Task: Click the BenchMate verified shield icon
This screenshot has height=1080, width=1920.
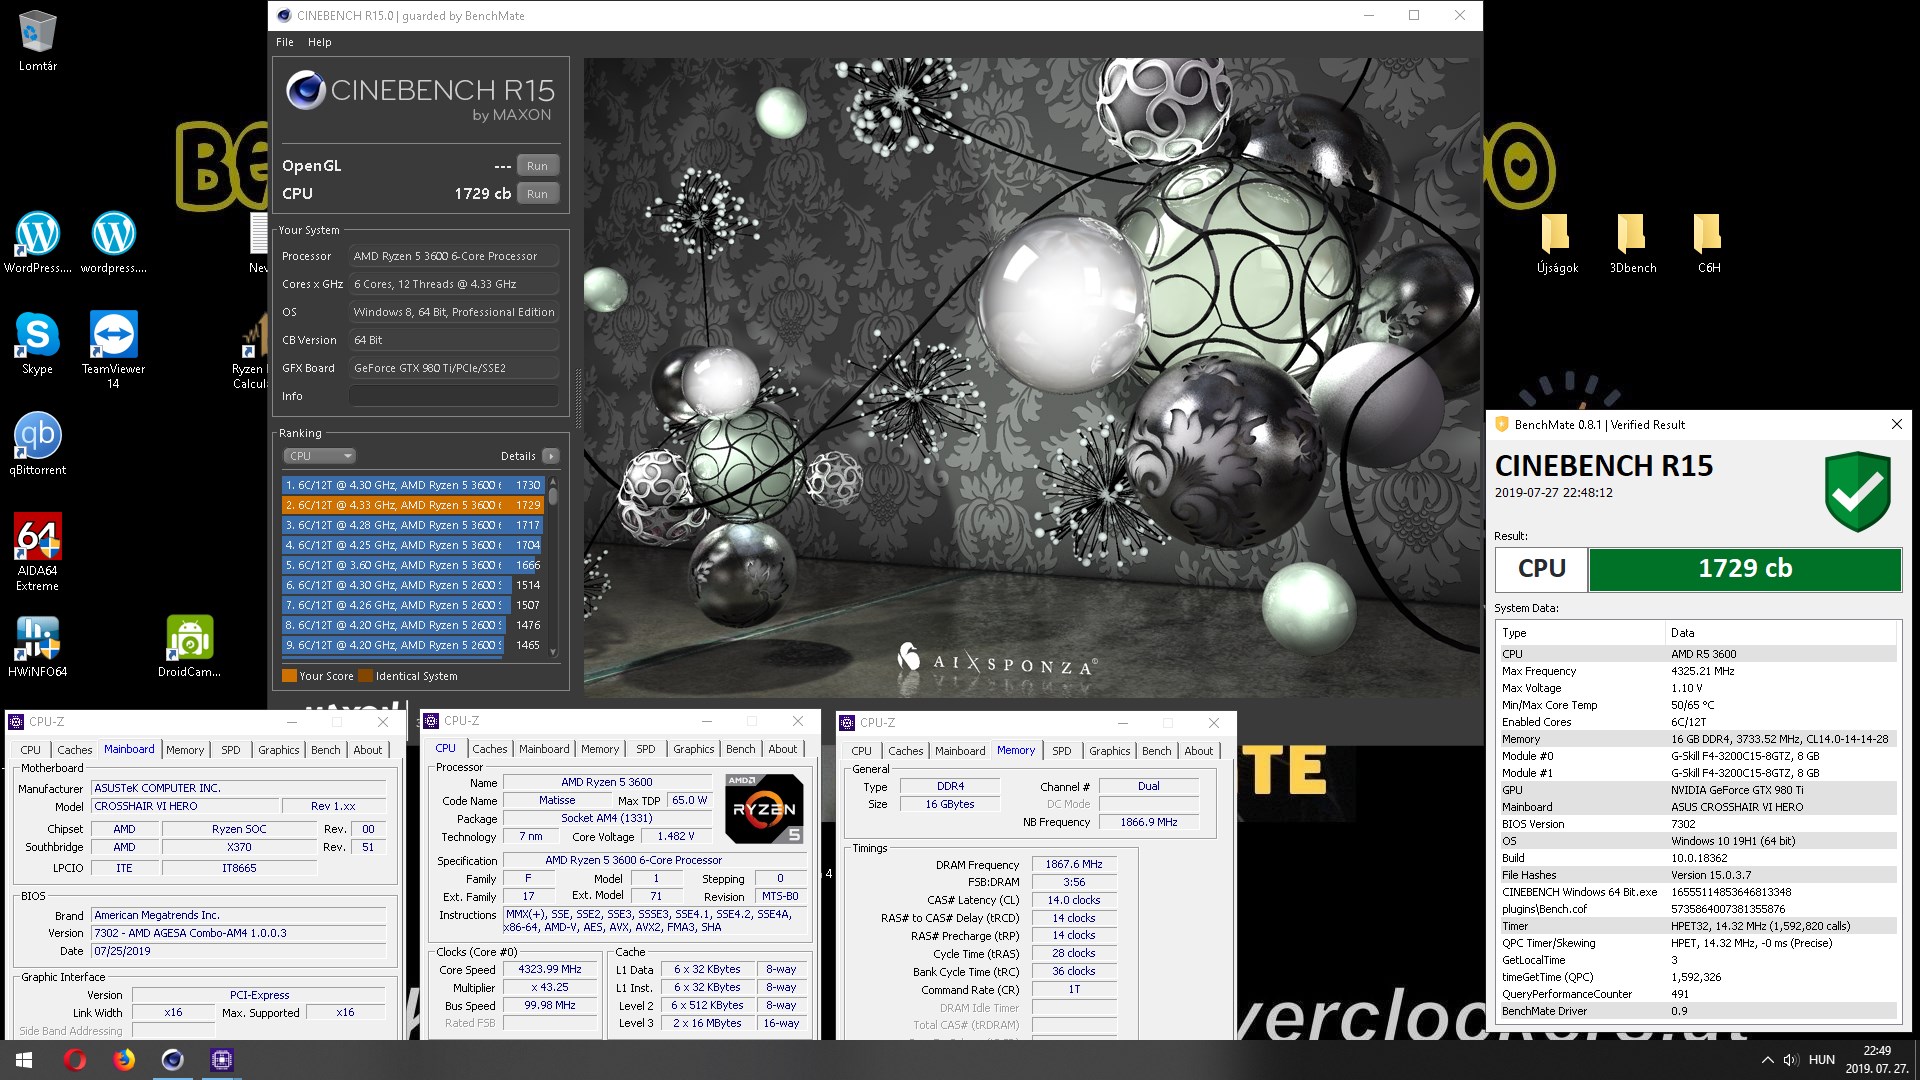Action: 1857,490
